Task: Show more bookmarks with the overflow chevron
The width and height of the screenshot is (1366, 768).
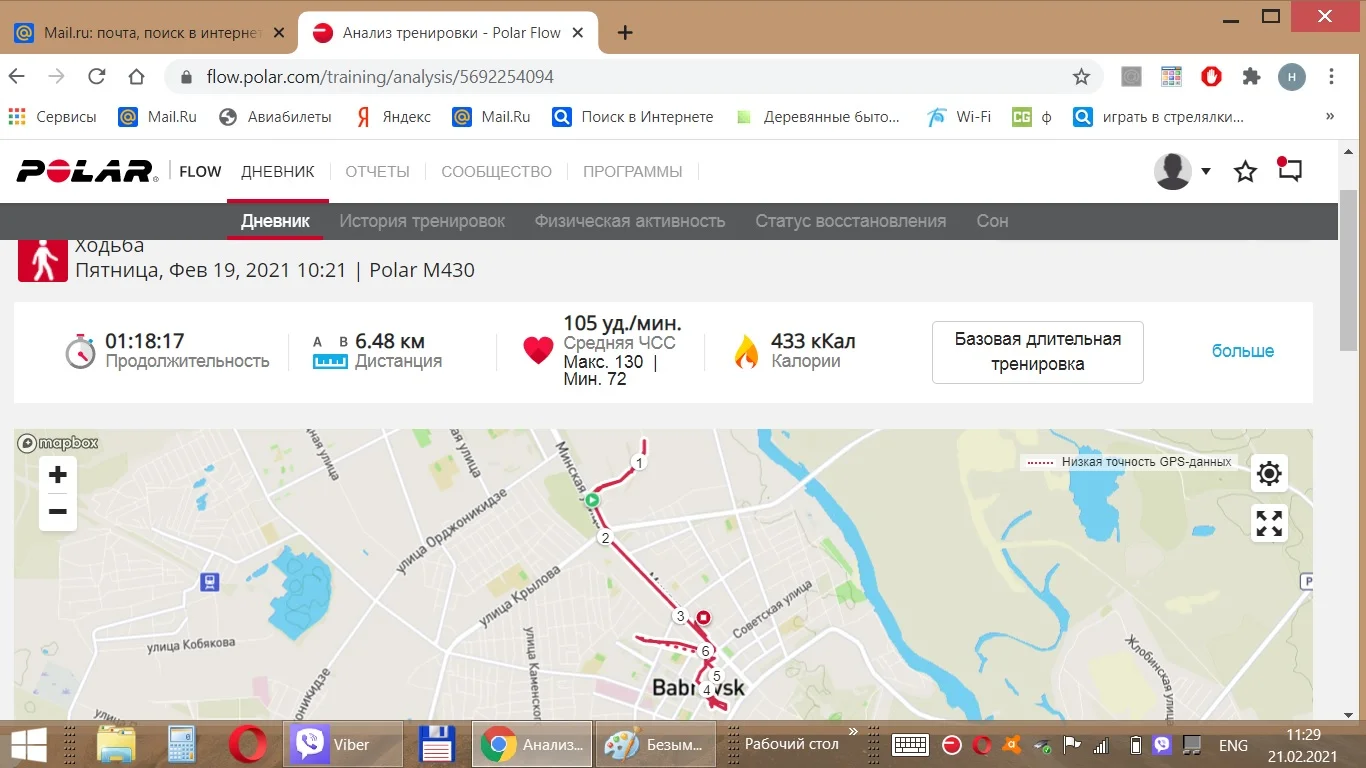Action: point(1330,117)
